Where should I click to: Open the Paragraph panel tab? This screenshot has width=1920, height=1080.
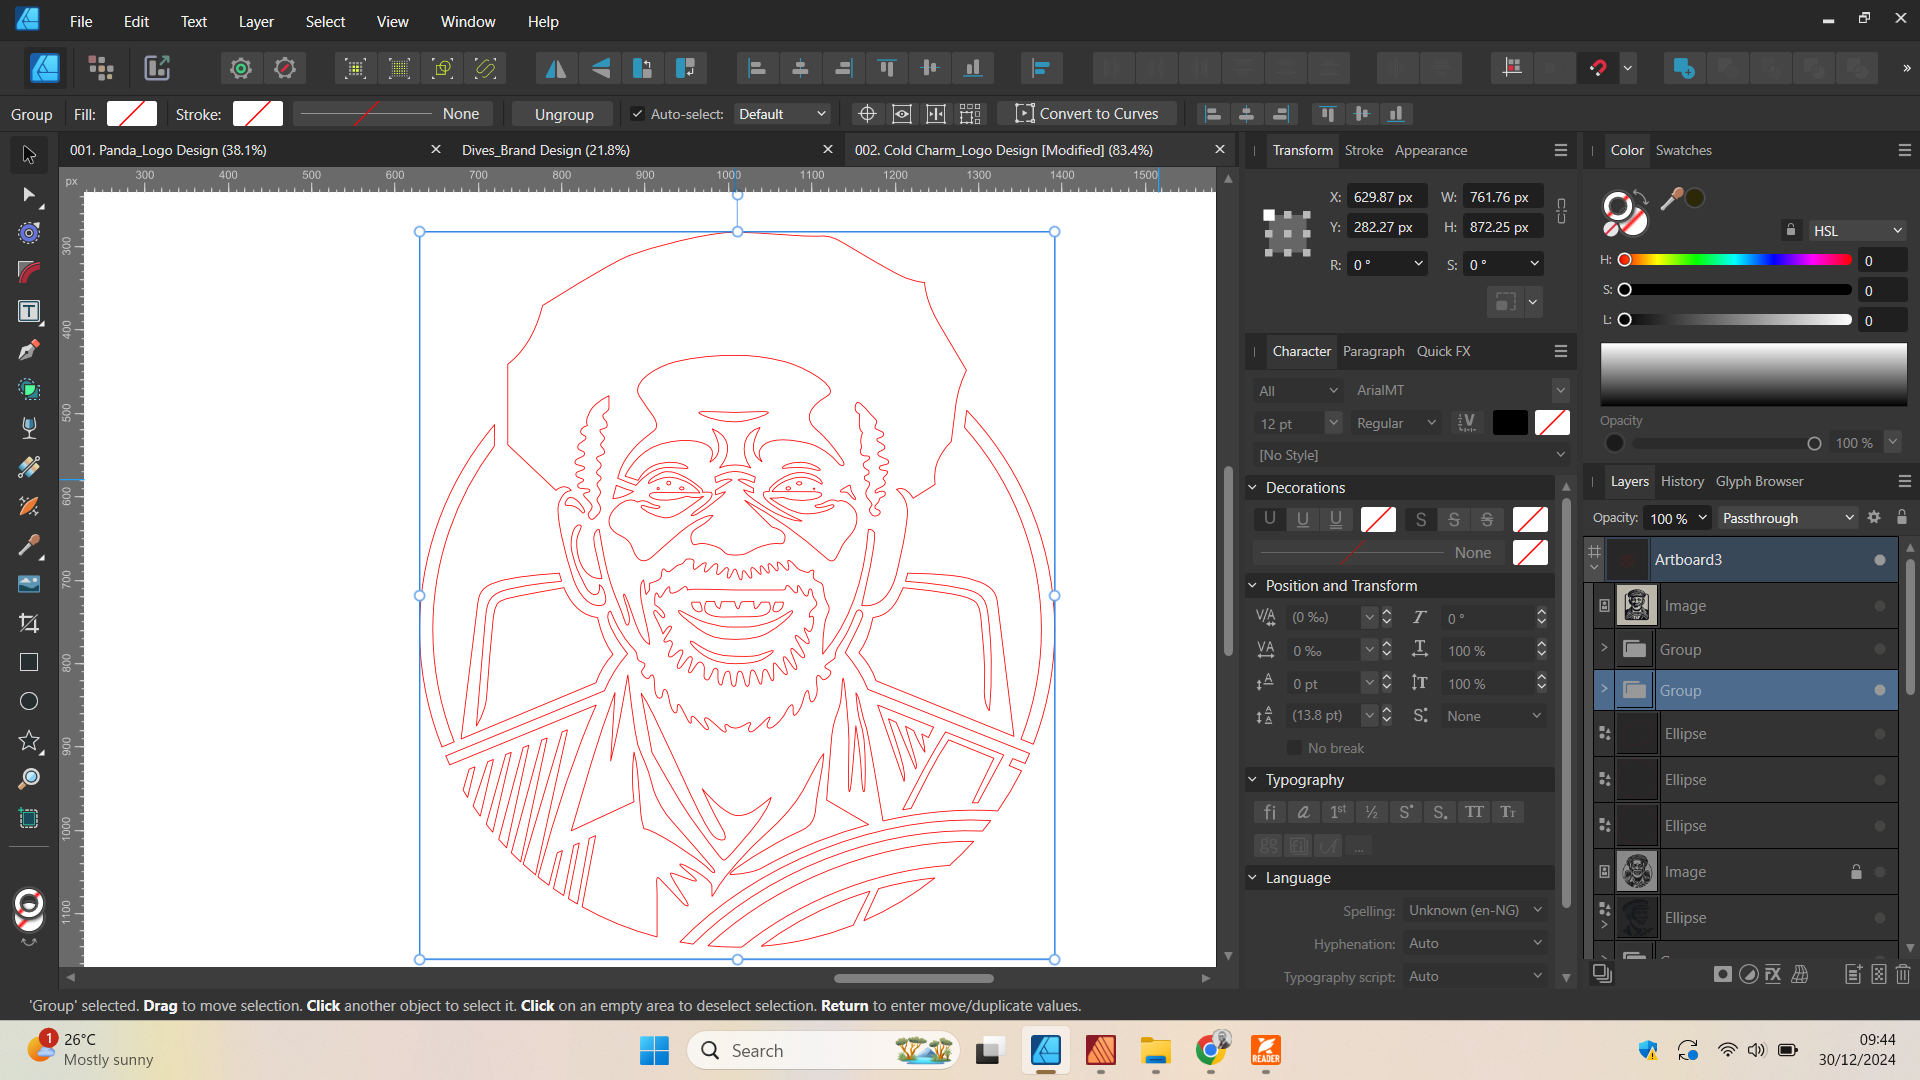click(1373, 351)
